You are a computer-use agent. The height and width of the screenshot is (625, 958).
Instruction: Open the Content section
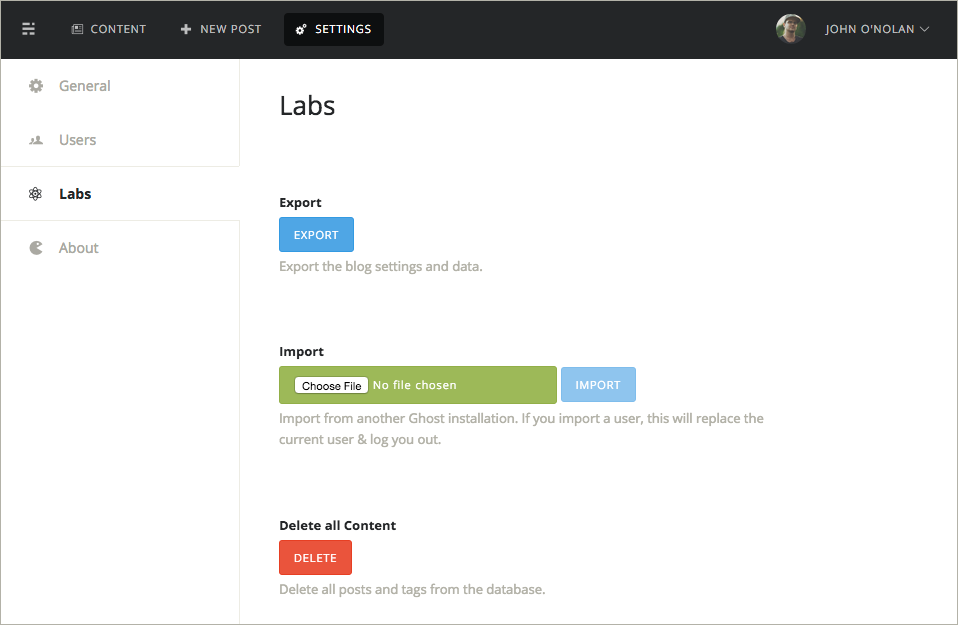point(109,29)
